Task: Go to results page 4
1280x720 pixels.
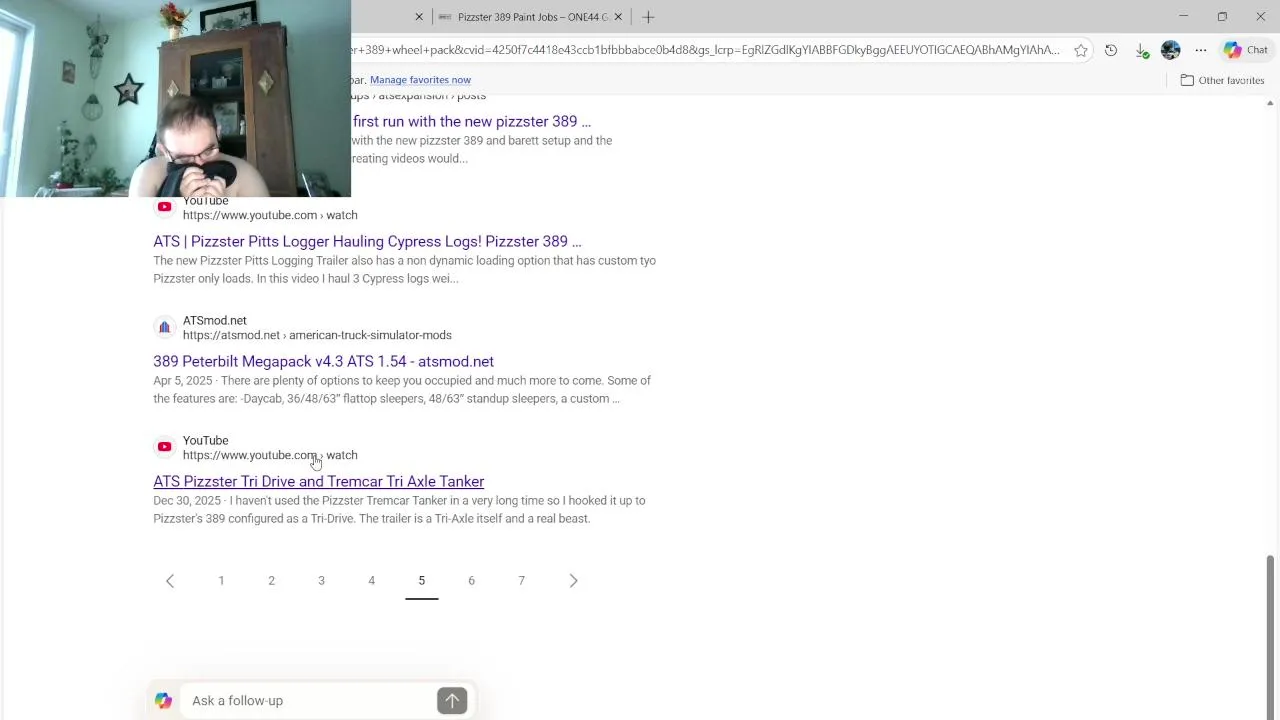Action: pyautogui.click(x=371, y=581)
